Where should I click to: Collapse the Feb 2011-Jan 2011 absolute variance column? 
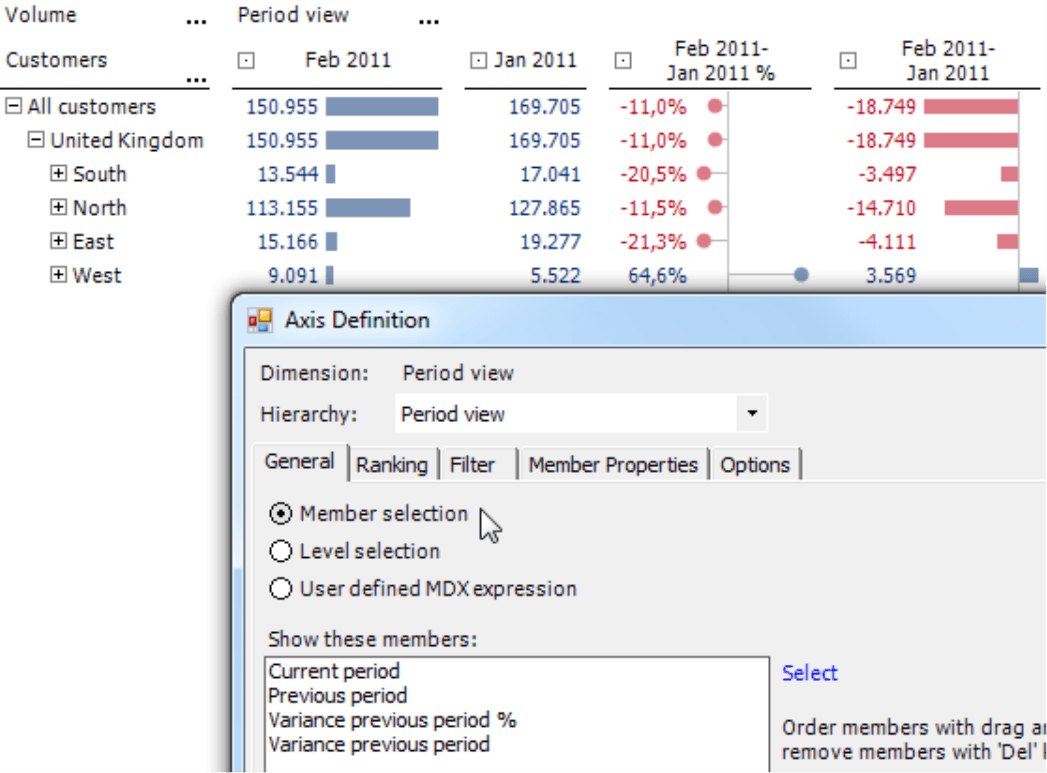tap(848, 61)
